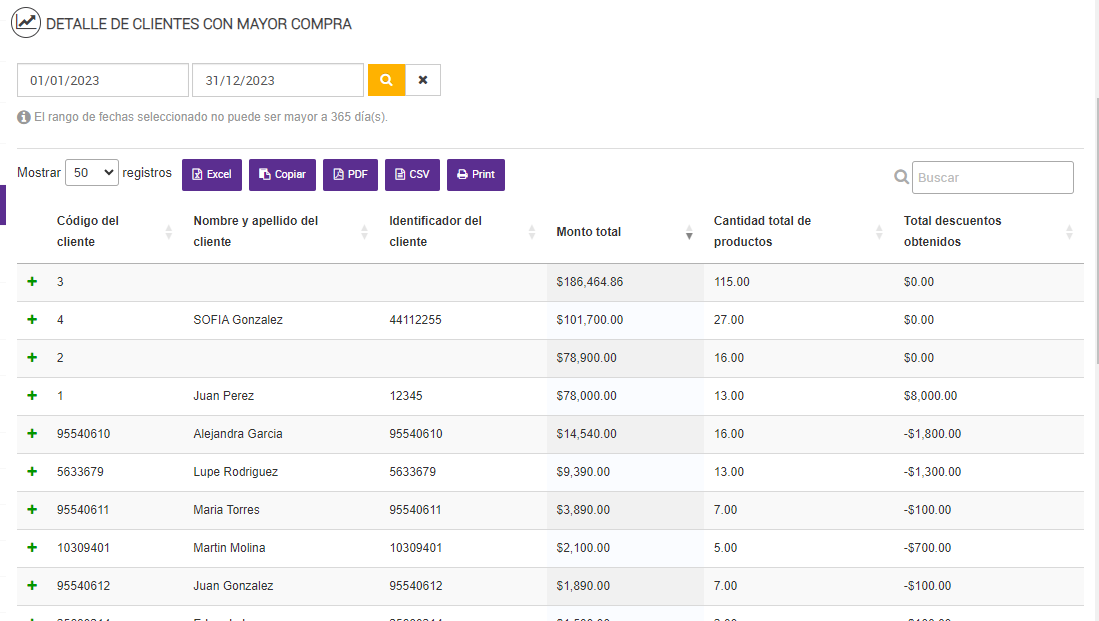
Task: Click the info icon near date range note
Action: [x=24, y=117]
